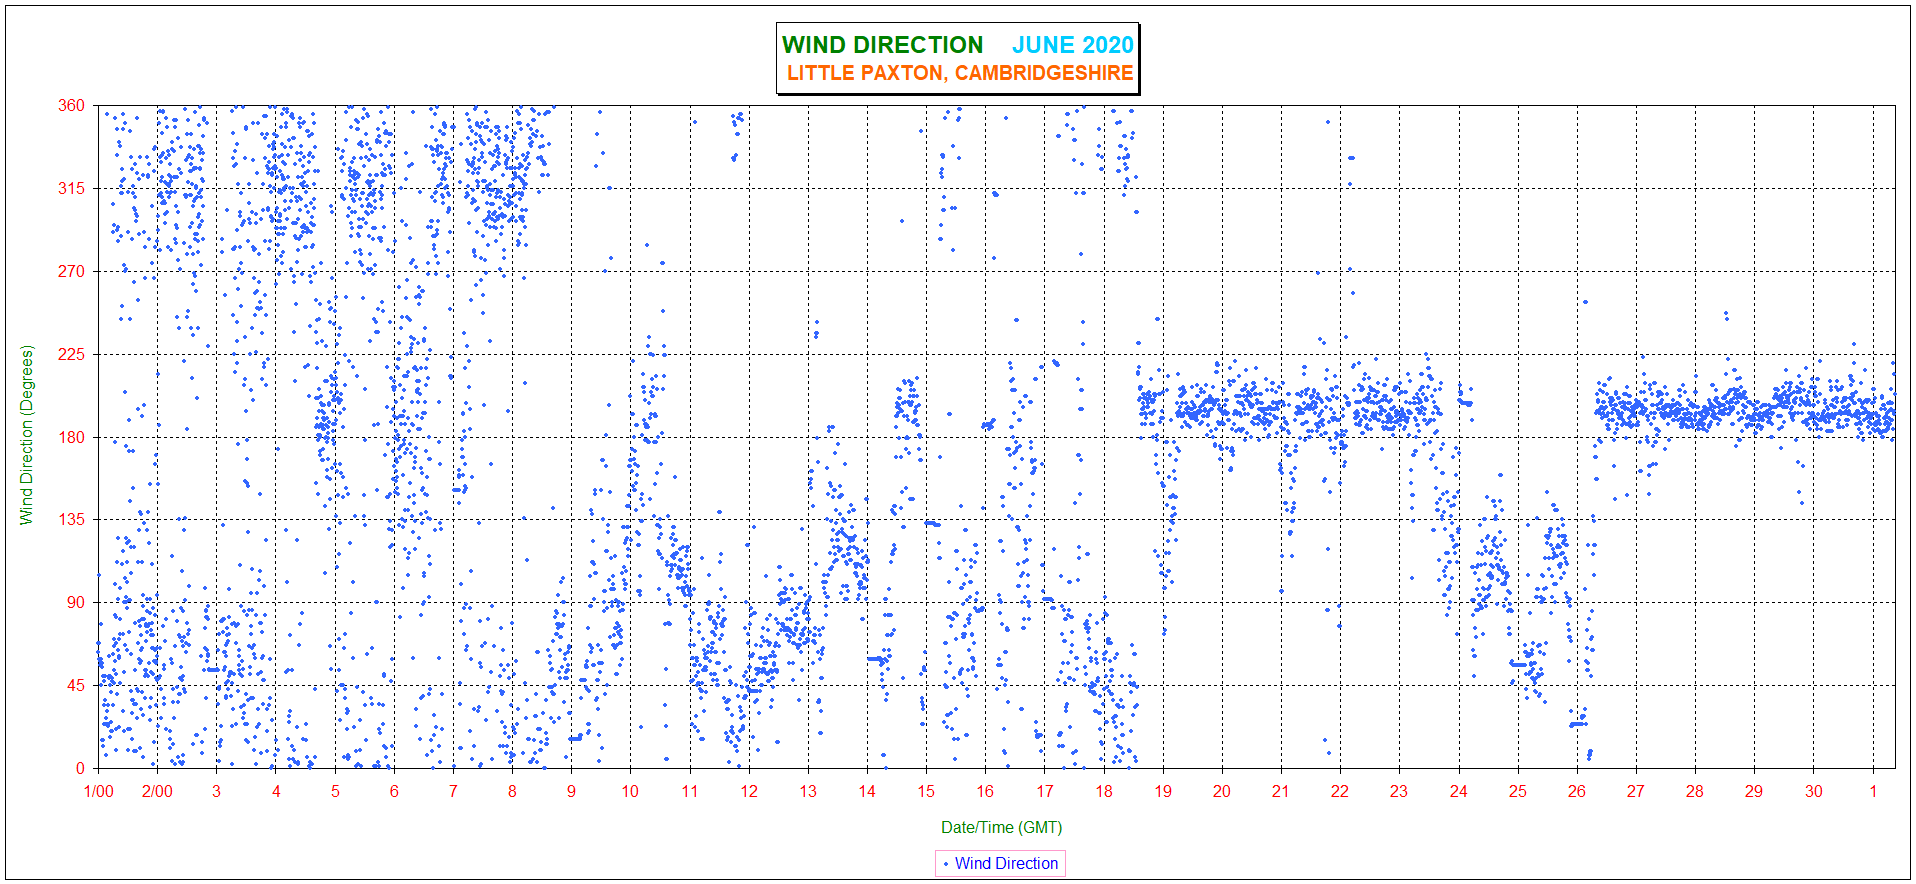Click x-axis date label 20
Screen dimensions: 1916x884
(x=1222, y=791)
